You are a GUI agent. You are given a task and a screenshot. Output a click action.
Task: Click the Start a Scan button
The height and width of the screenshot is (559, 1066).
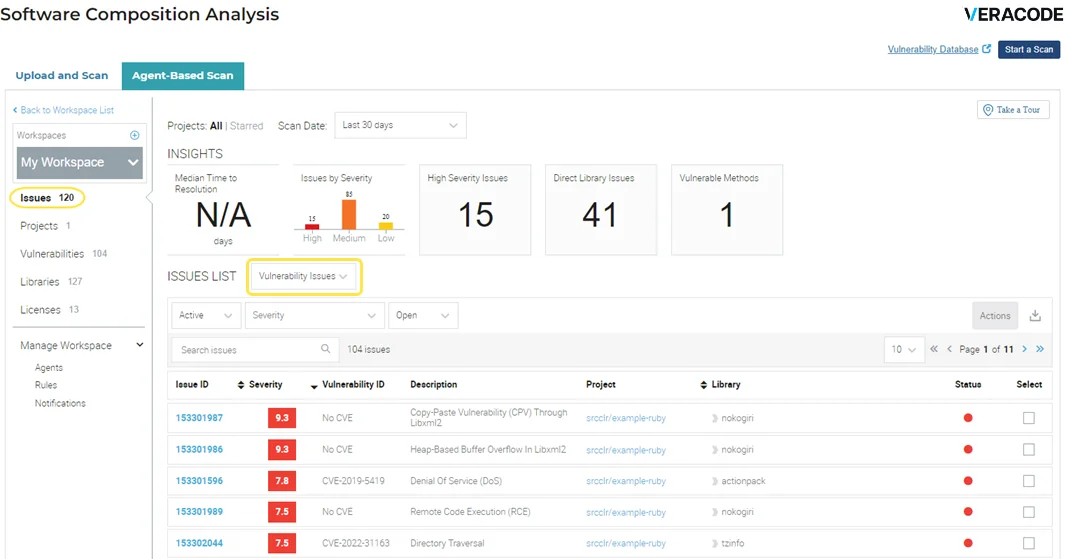tap(1029, 50)
